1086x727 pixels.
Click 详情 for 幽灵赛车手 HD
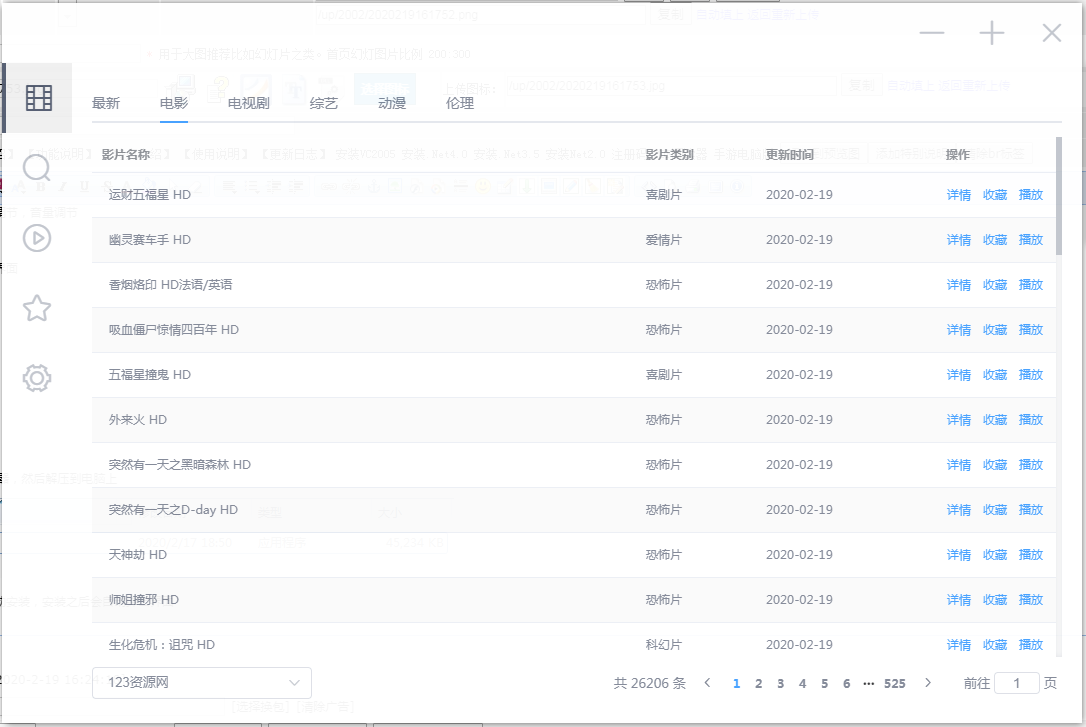pyautogui.click(x=958, y=240)
